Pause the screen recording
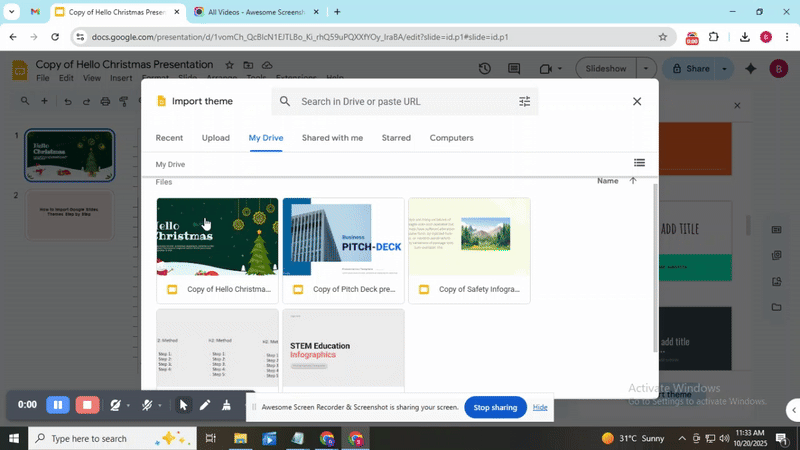Image resolution: width=800 pixels, height=450 pixels. 58,405
